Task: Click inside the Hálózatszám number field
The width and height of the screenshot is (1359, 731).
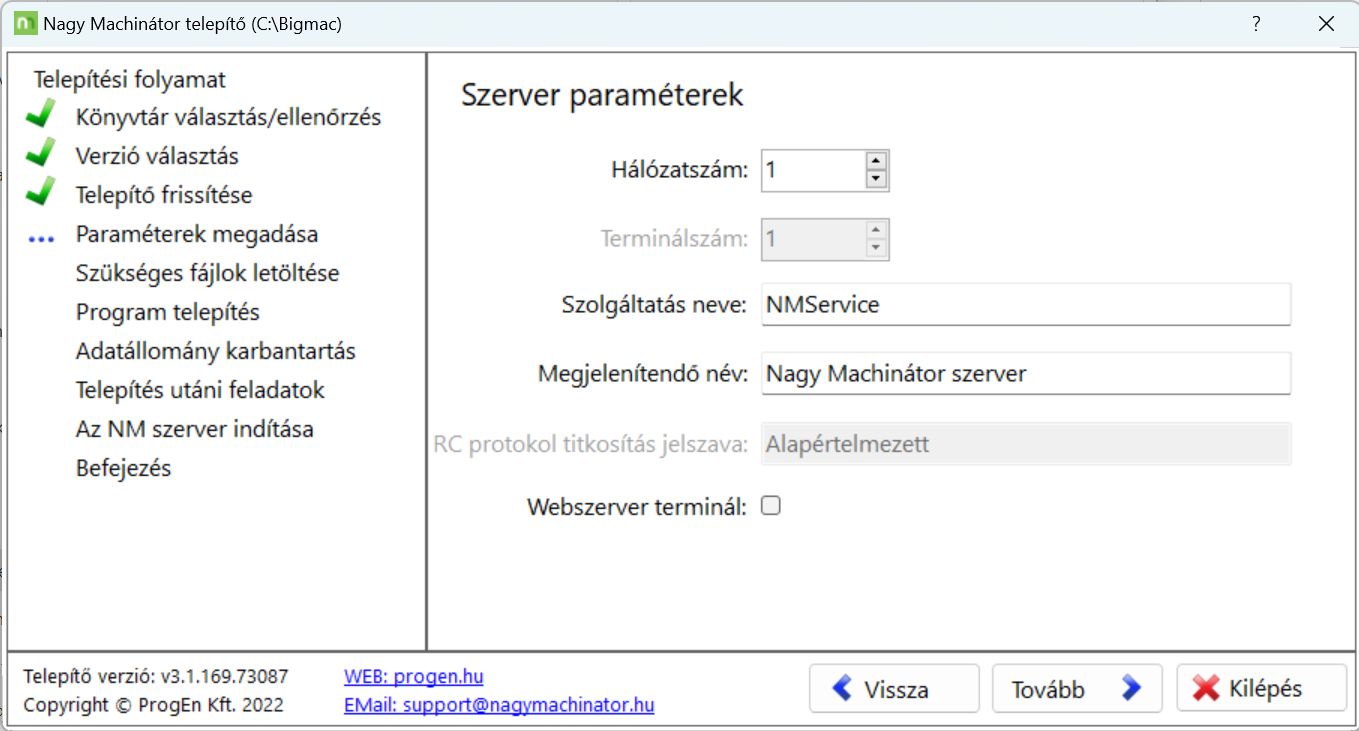Action: tap(810, 171)
